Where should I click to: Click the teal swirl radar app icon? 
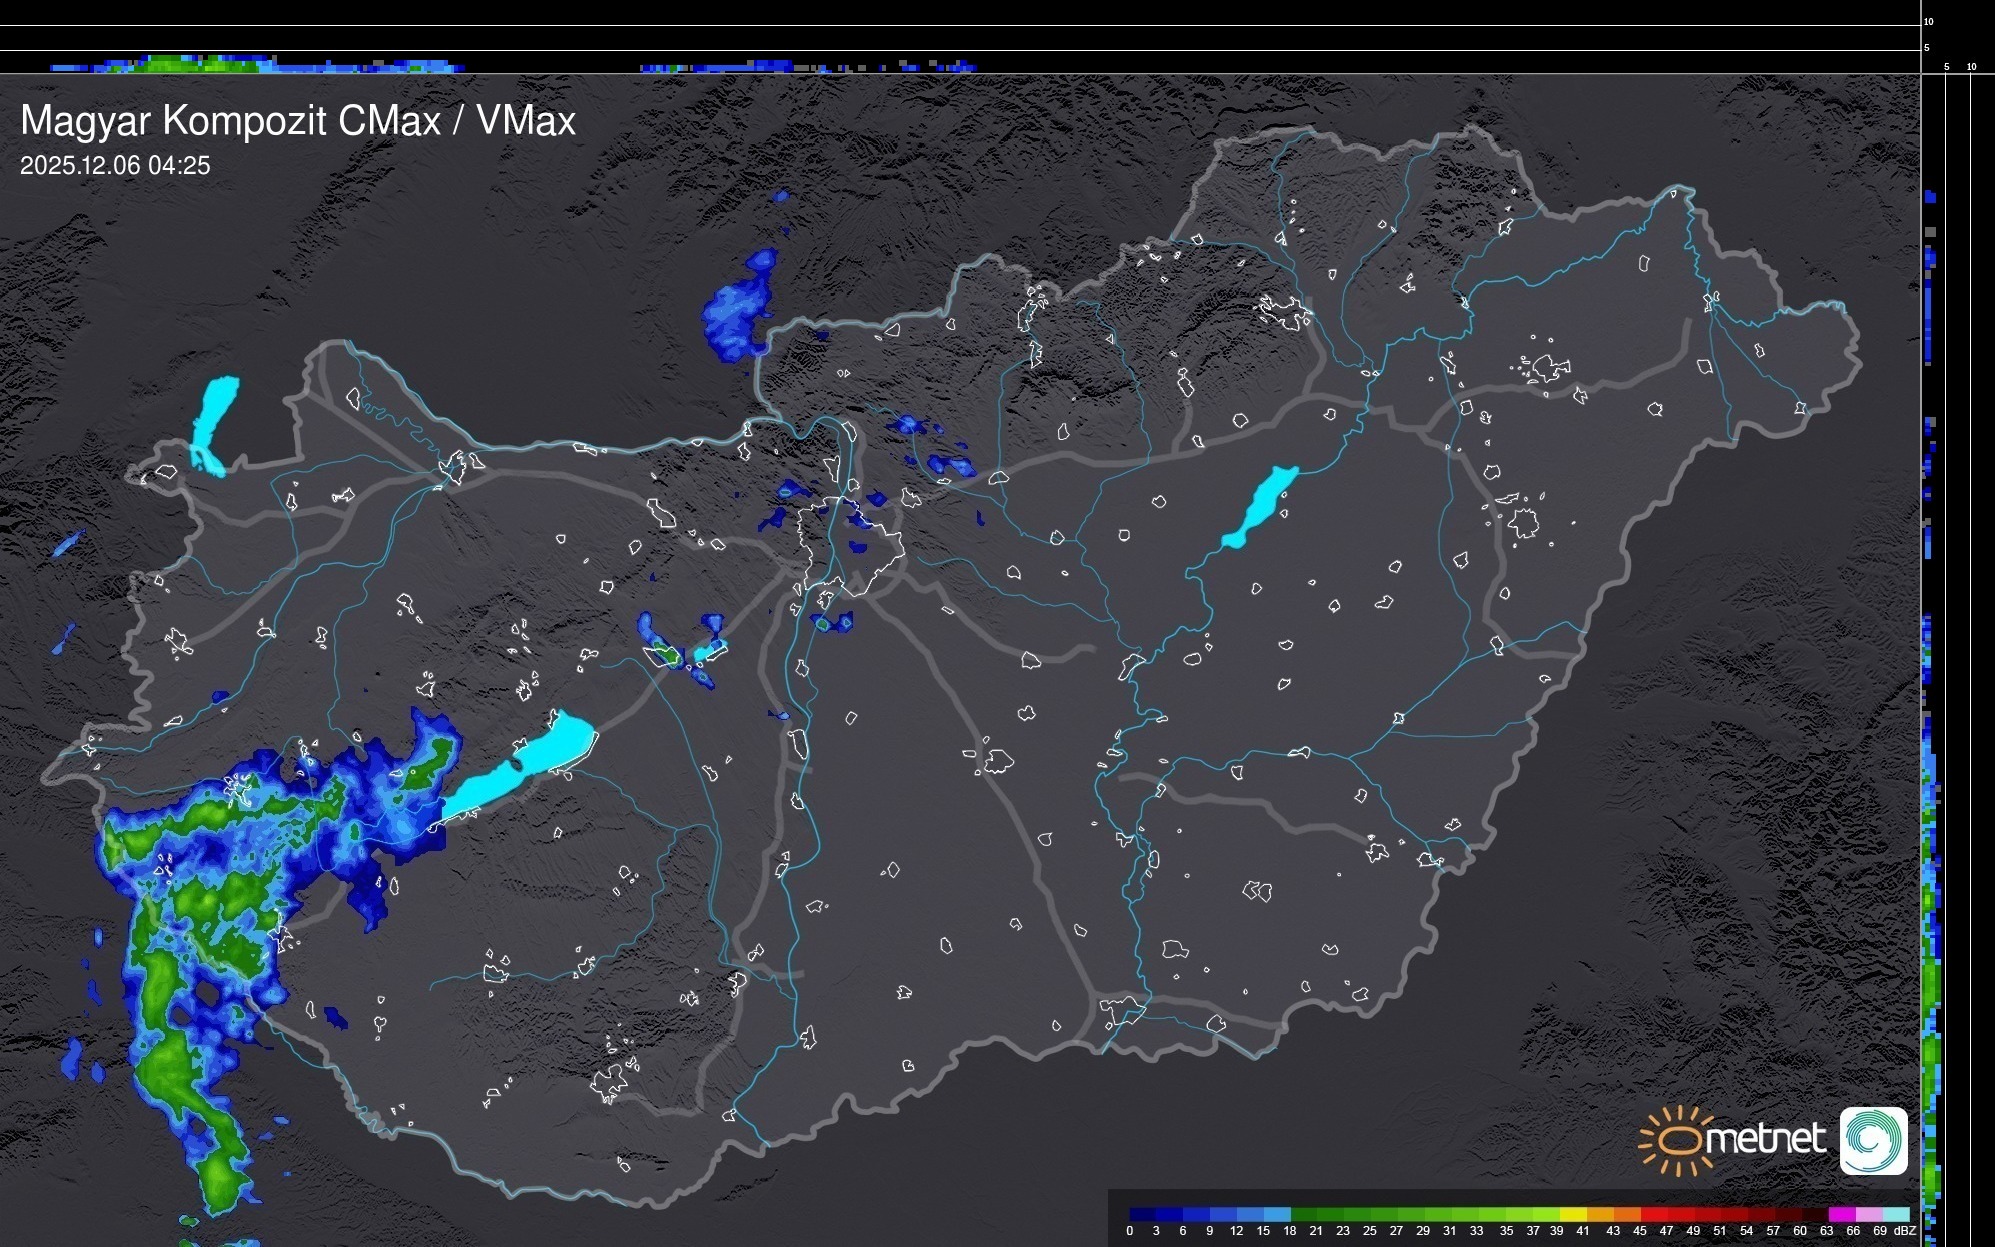(x=1873, y=1140)
